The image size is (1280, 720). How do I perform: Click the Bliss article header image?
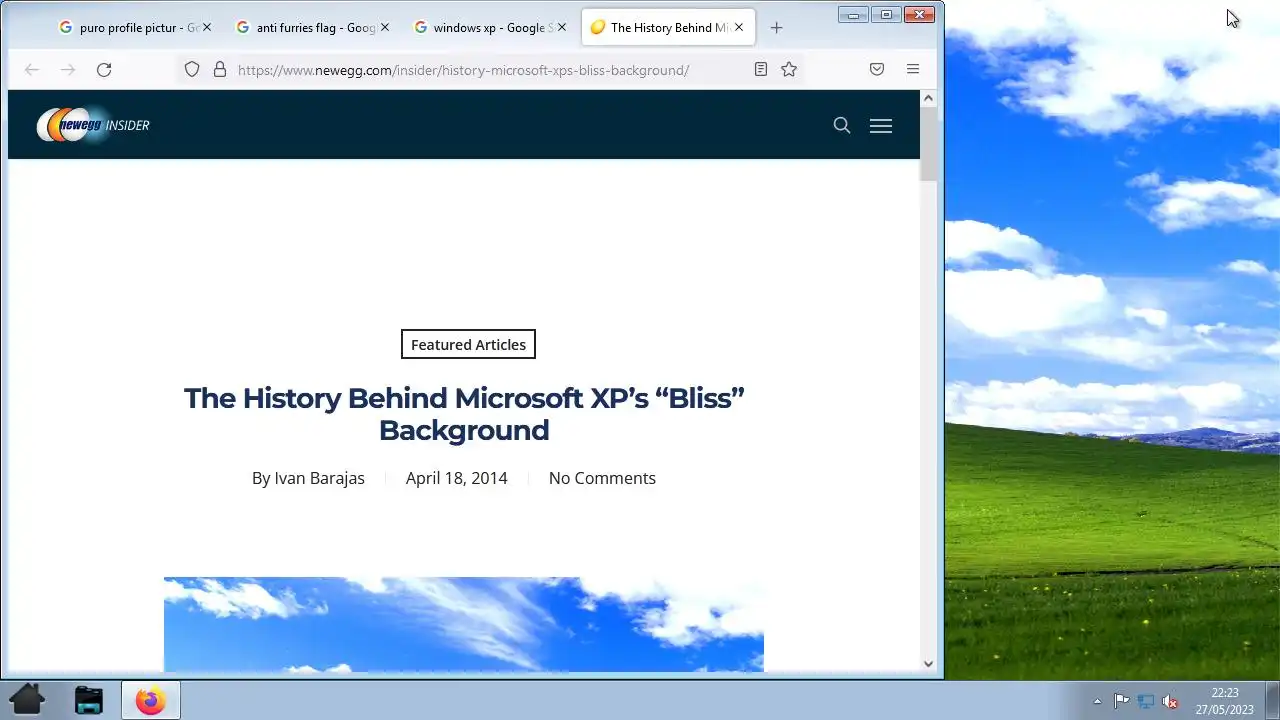coord(464,624)
